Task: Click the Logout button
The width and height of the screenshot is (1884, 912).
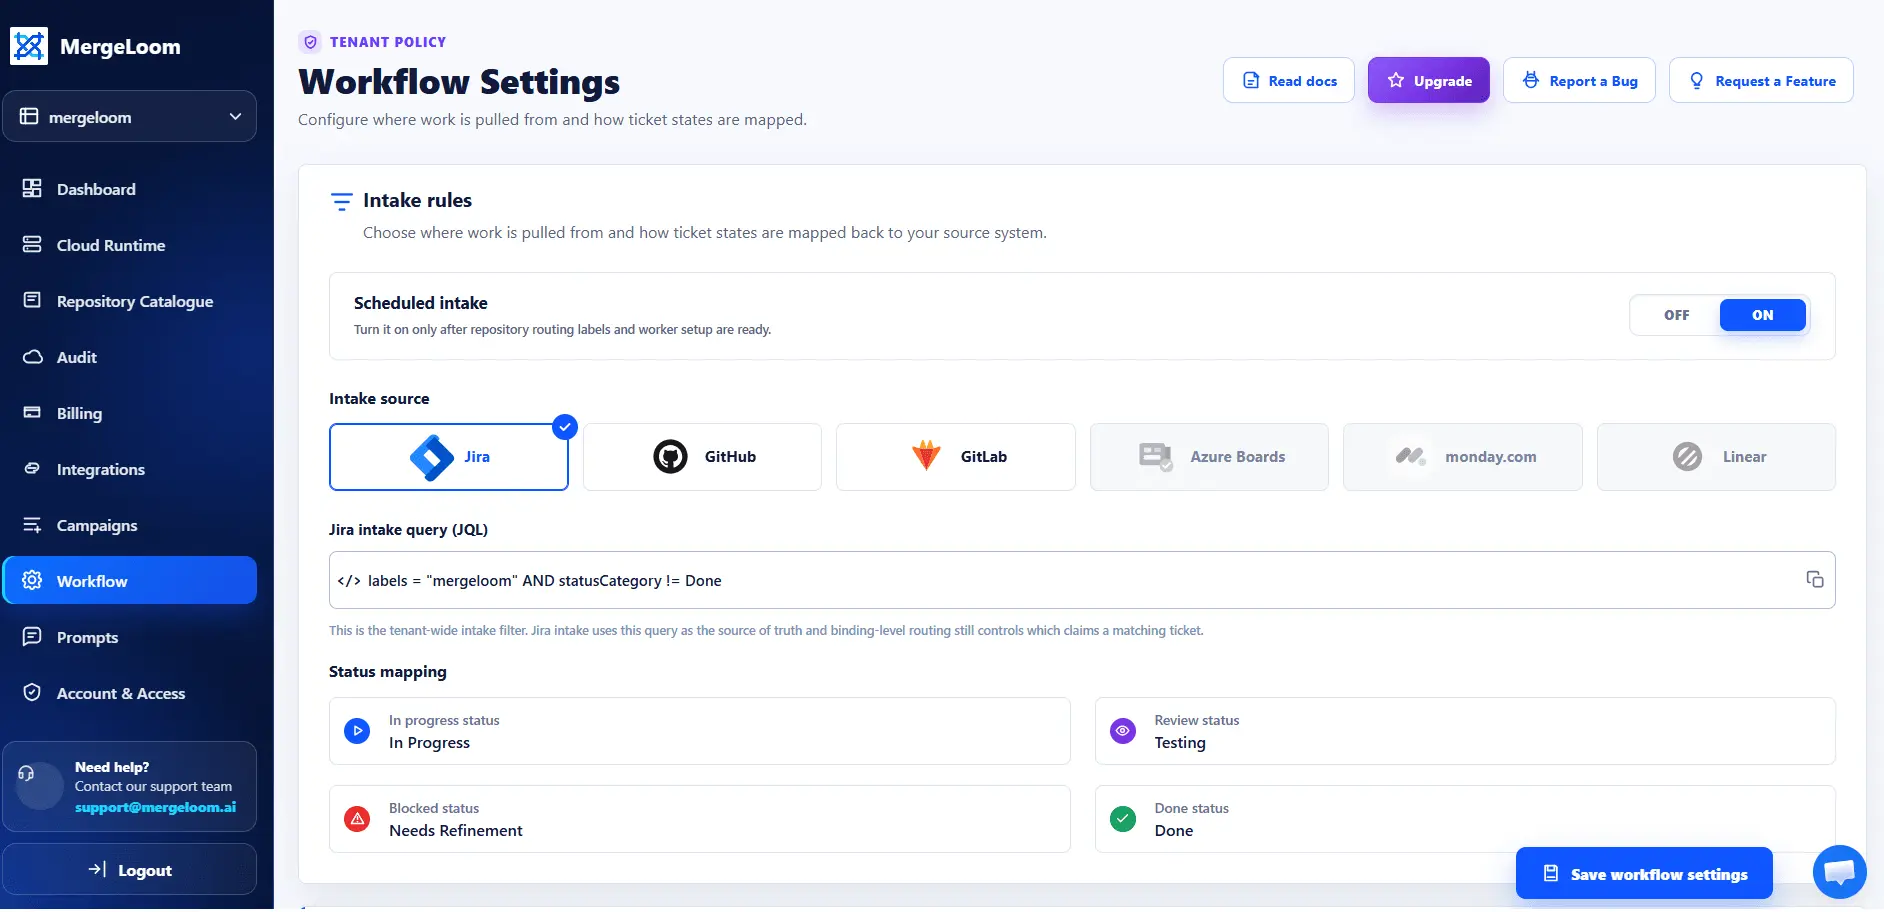Action: click(130, 870)
